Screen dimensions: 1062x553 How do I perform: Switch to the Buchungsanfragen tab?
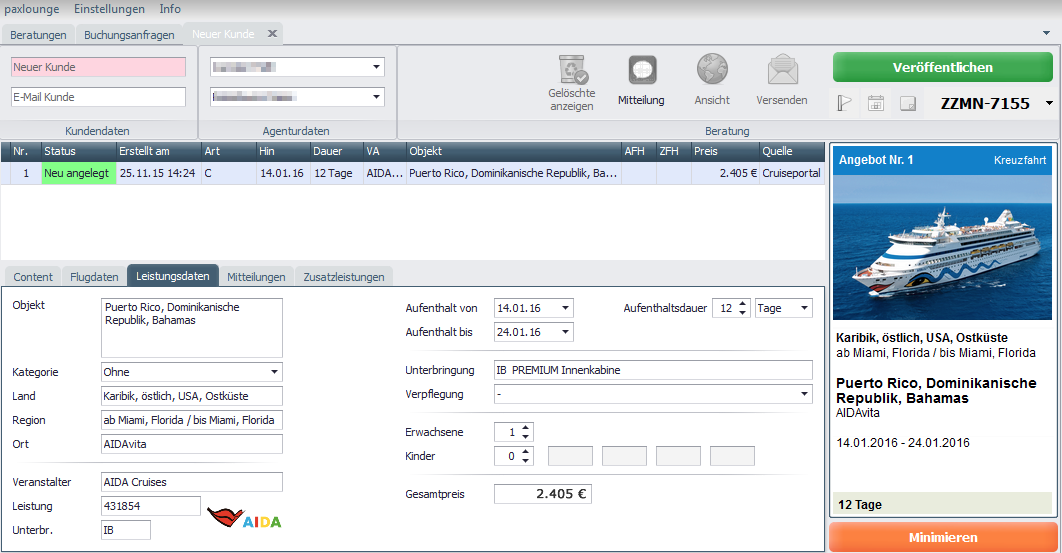coord(129,35)
